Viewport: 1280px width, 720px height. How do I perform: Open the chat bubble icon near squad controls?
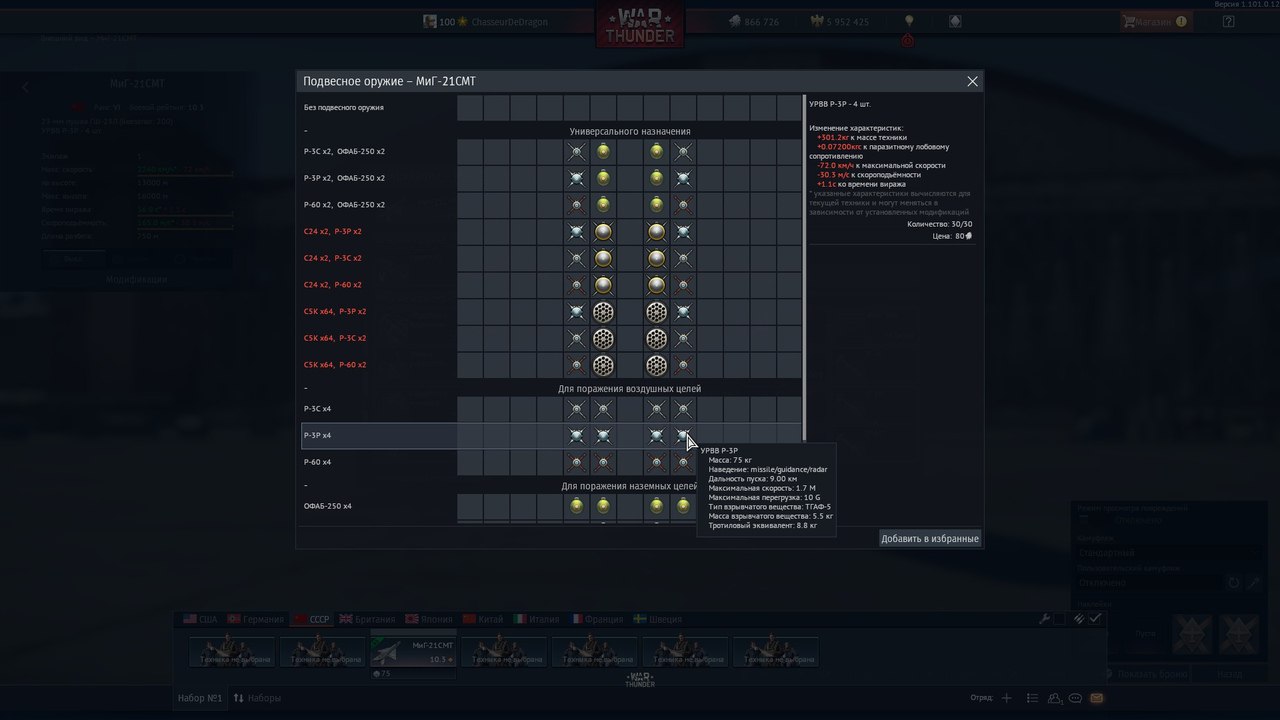(x=1075, y=697)
